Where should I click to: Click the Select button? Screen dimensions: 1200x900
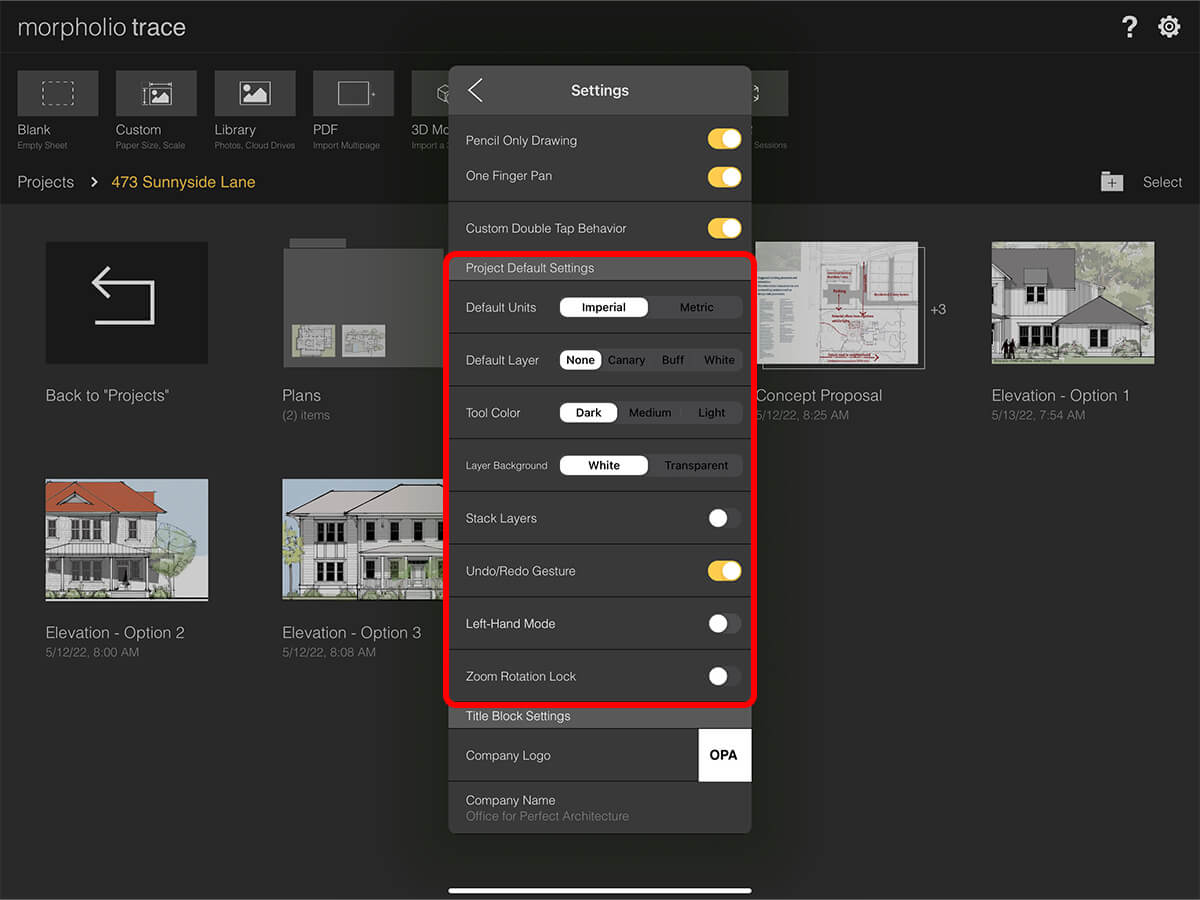pyautogui.click(x=1162, y=182)
